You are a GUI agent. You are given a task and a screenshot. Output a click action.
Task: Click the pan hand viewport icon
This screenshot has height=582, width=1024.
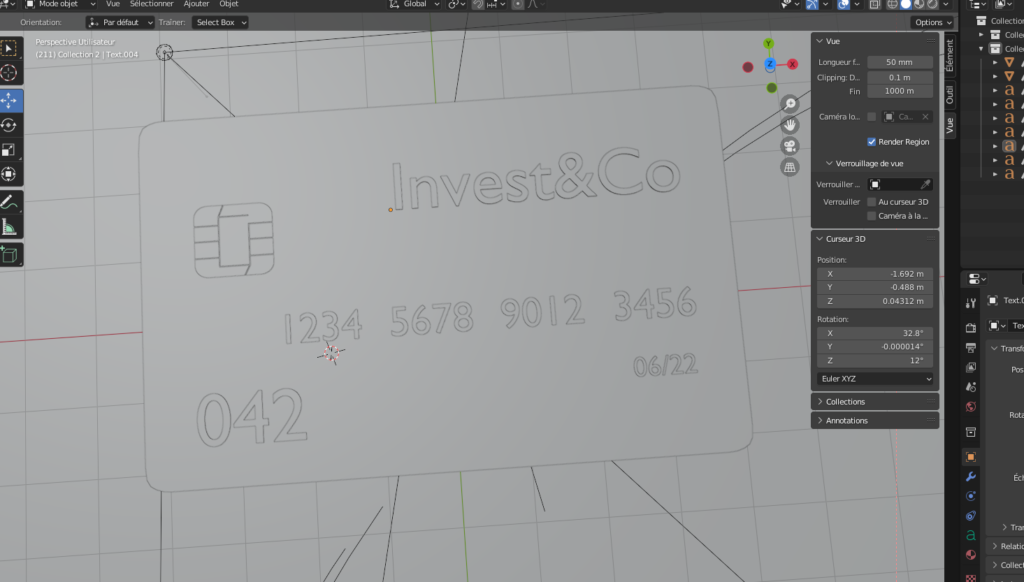(x=790, y=125)
